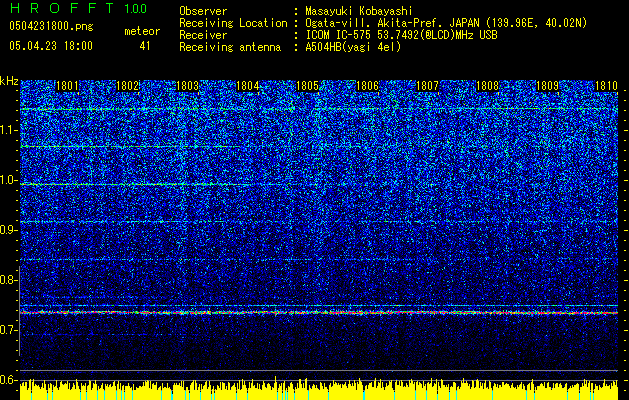629x400 pixels.
Task: Click the kHz axis unit label
Action: tap(9, 81)
